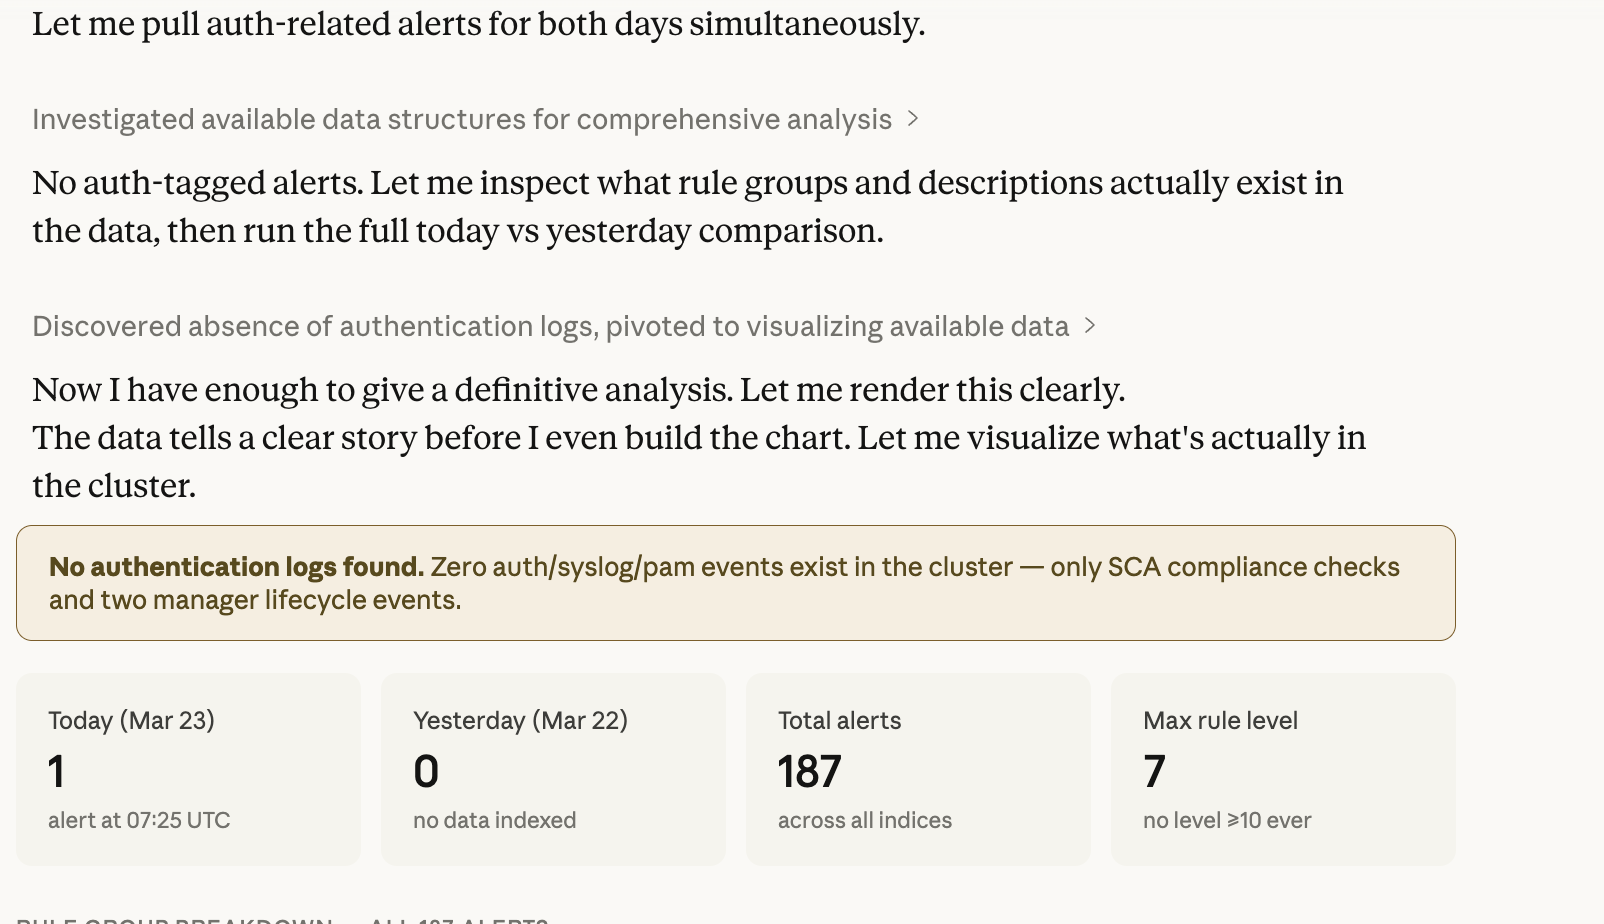Screen dimensions: 1604x924
Task: Click the '7' max rule level value
Action: [1153, 770]
